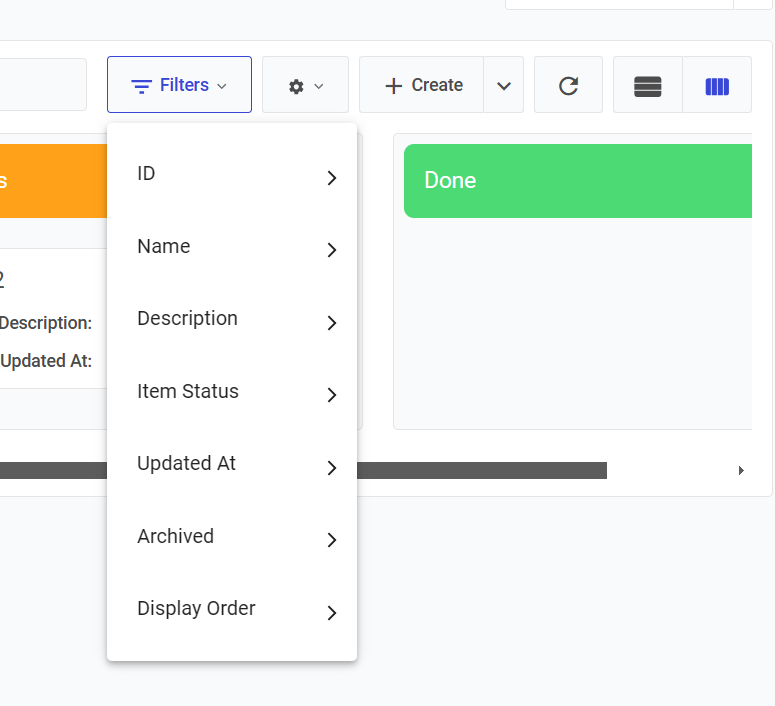Click the scrollbar right arrow

click(x=741, y=470)
